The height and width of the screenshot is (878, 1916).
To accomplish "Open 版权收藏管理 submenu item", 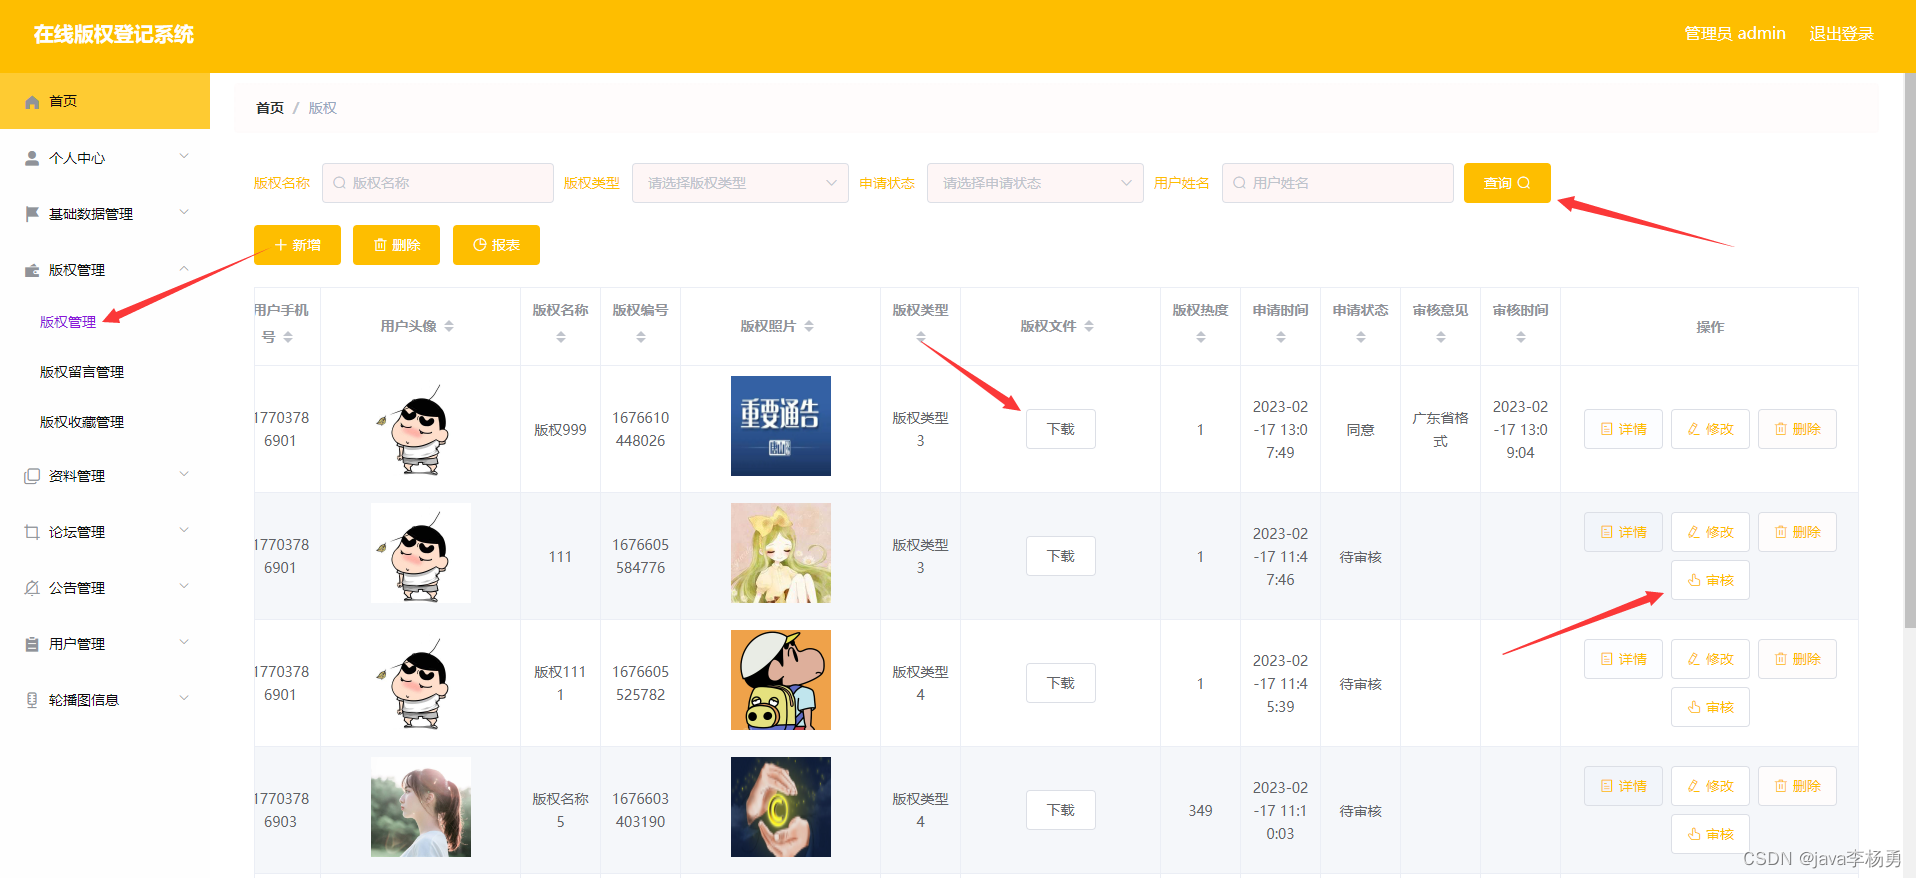I will pyautogui.click(x=82, y=422).
